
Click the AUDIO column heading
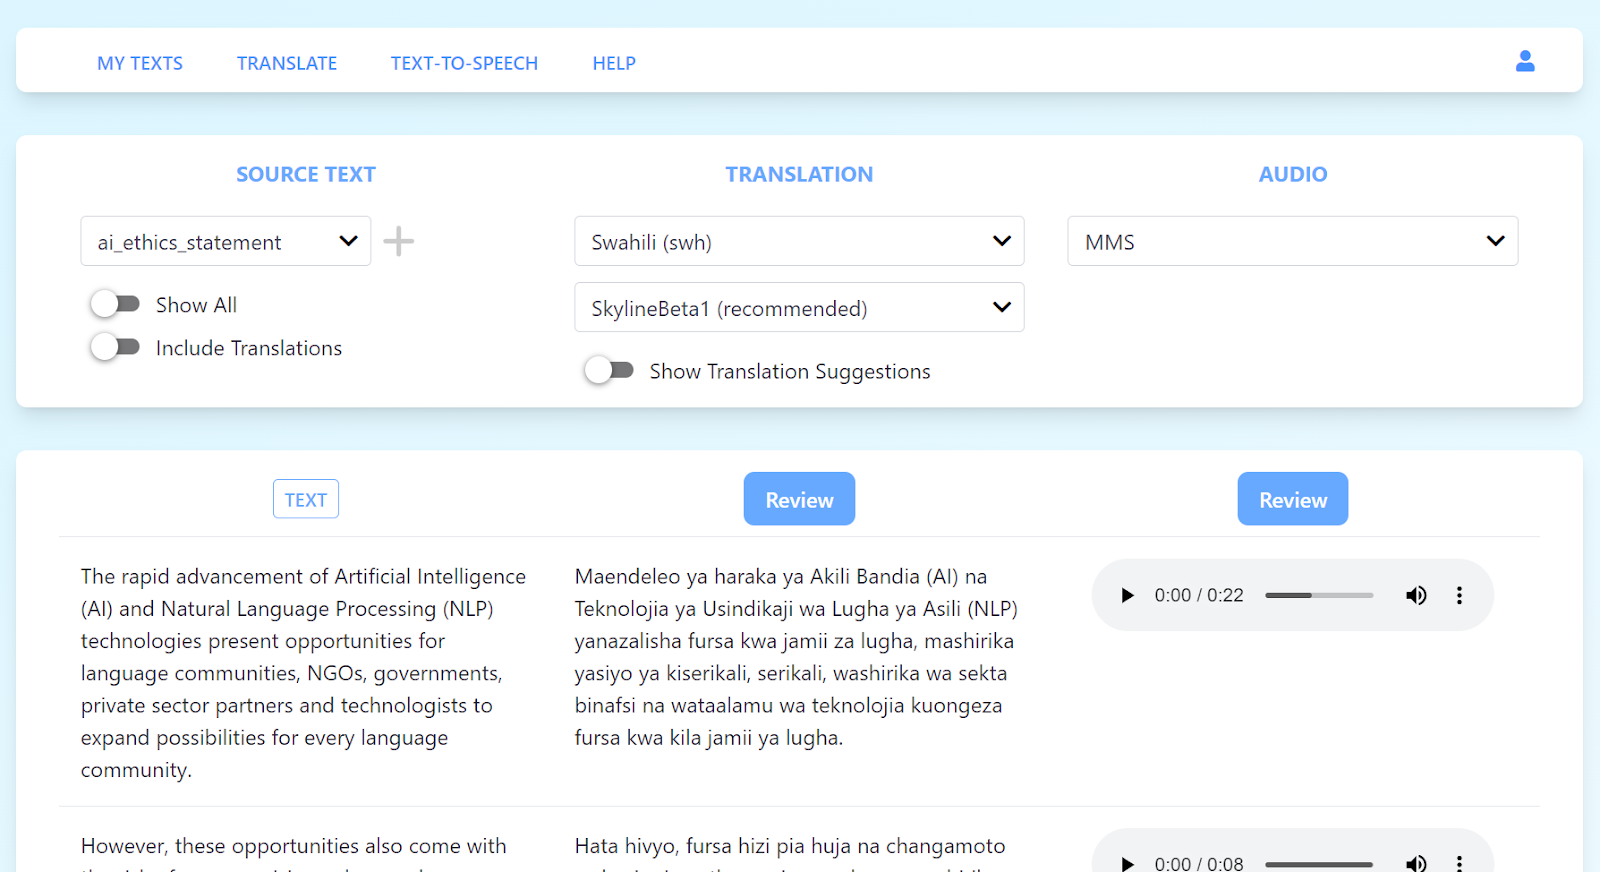[x=1293, y=174]
